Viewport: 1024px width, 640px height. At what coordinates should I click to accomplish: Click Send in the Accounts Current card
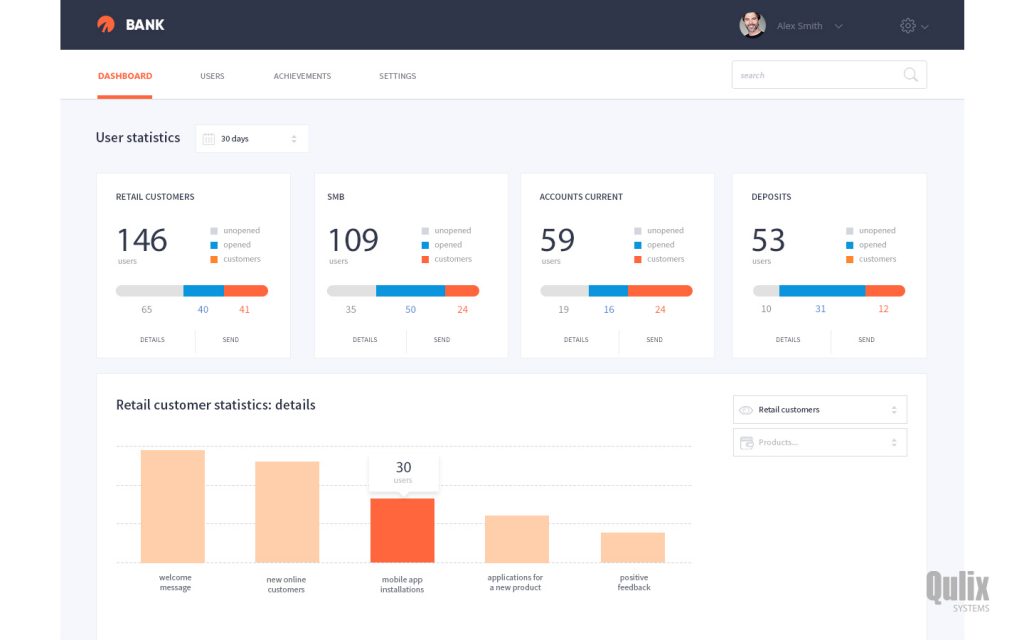coord(654,340)
